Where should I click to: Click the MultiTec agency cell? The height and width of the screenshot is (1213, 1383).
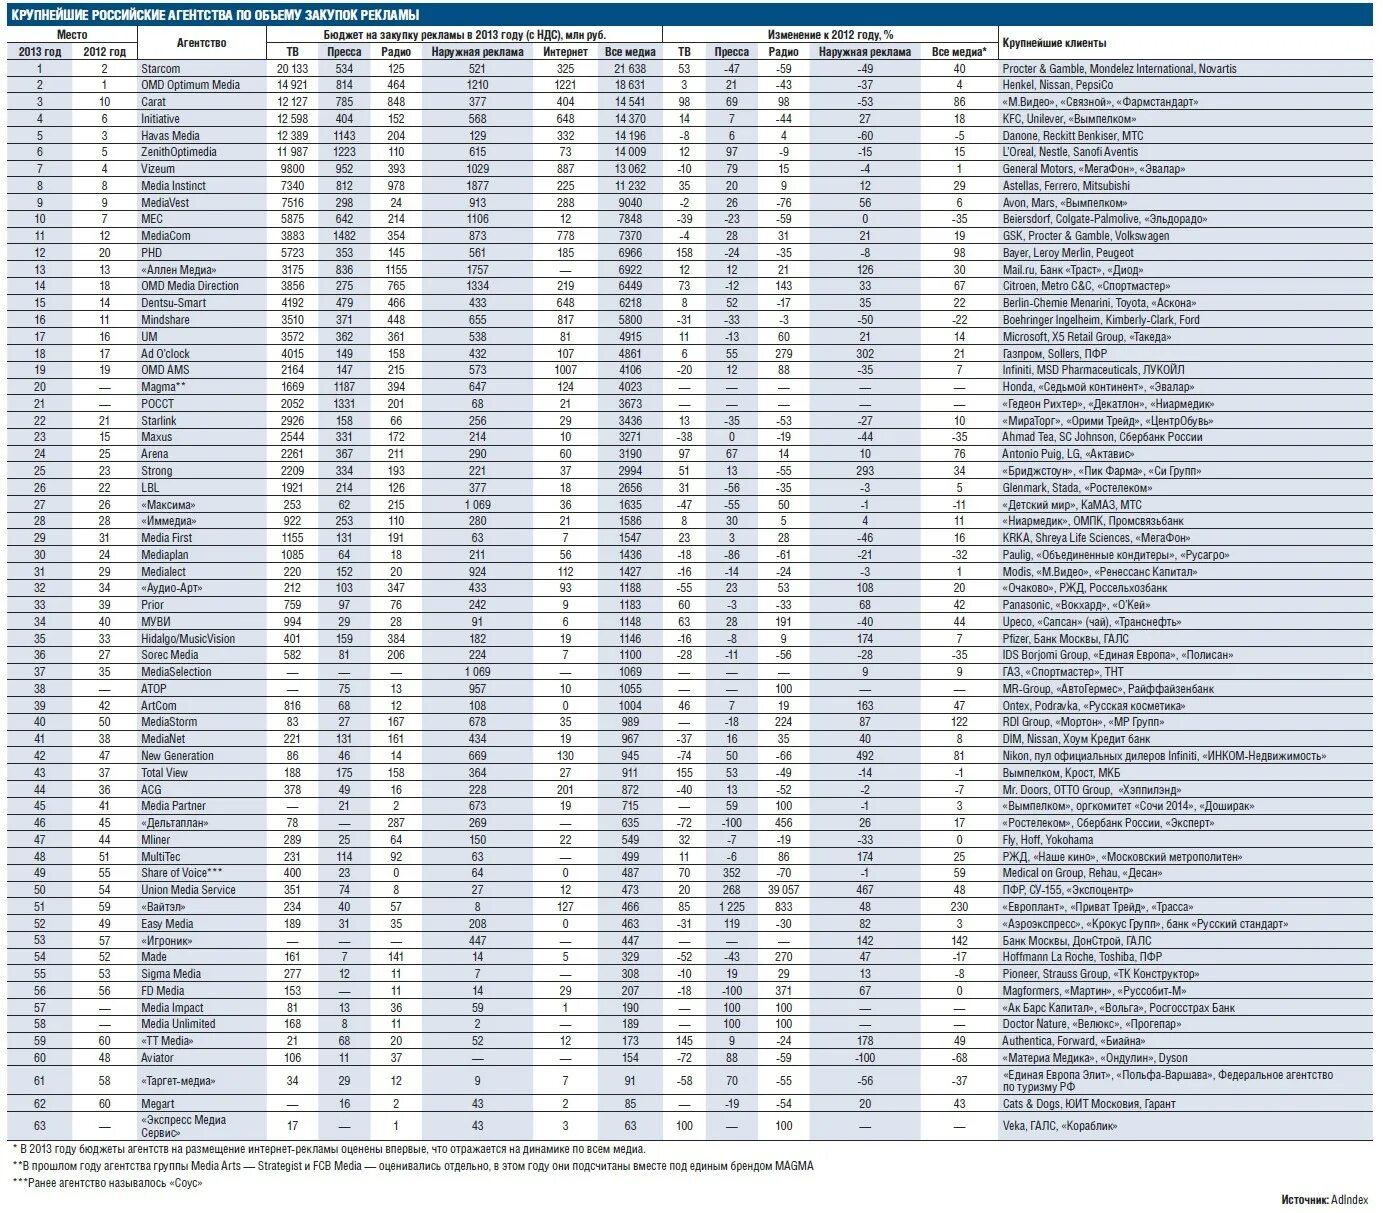click(161, 857)
